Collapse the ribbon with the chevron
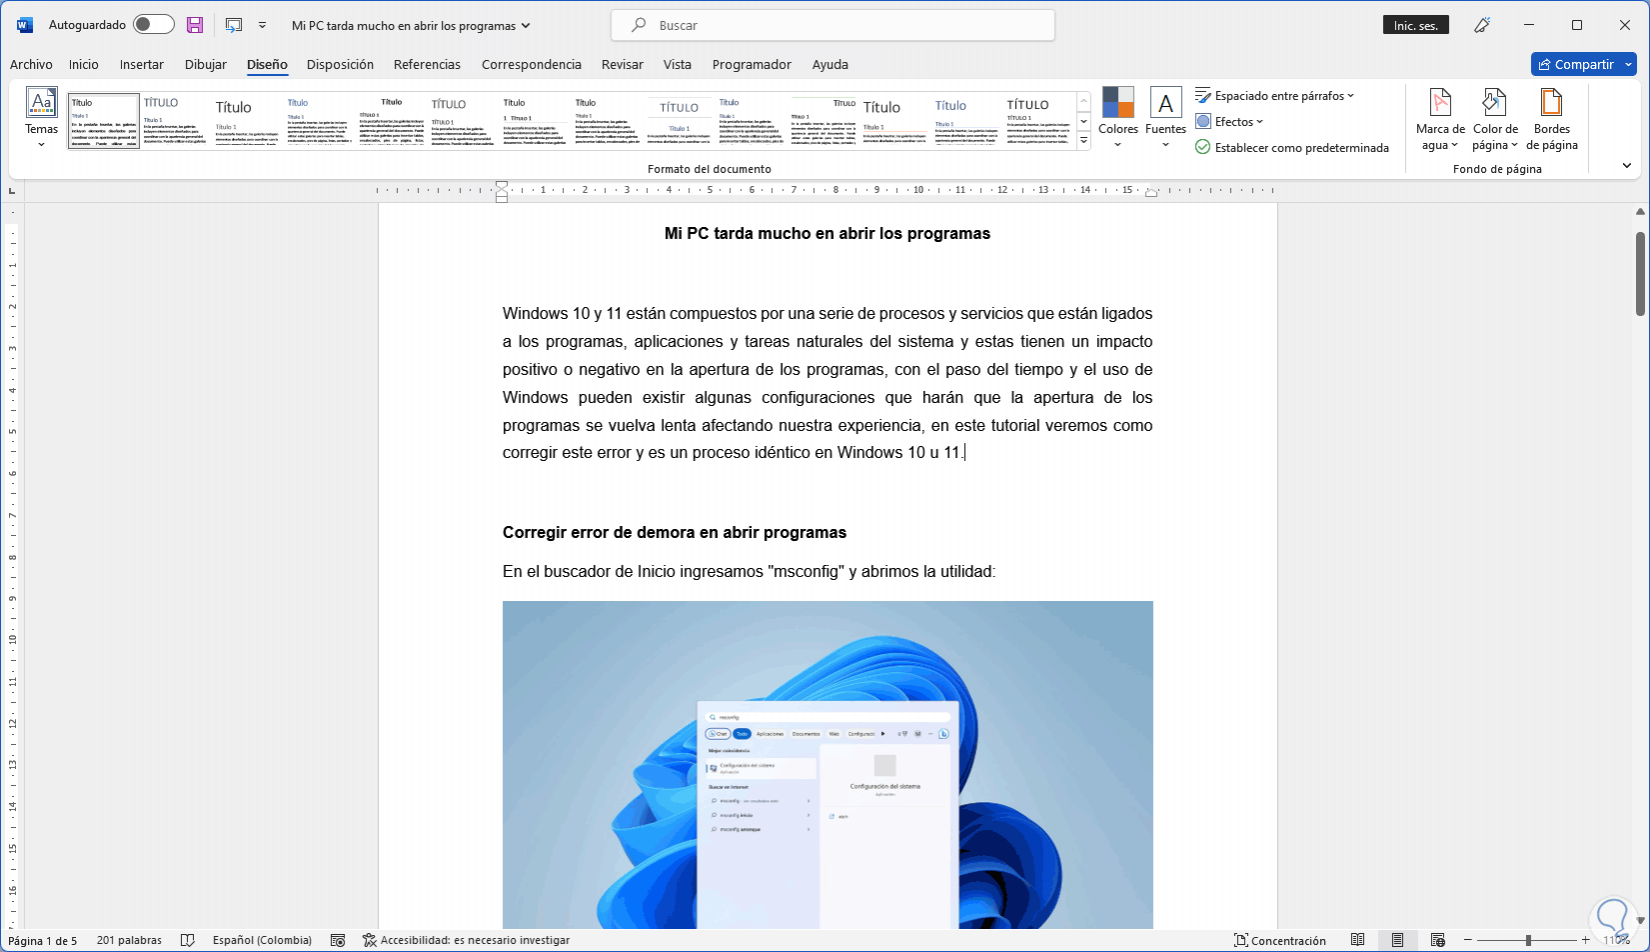Image resolution: width=1650 pixels, height=952 pixels. point(1627,166)
